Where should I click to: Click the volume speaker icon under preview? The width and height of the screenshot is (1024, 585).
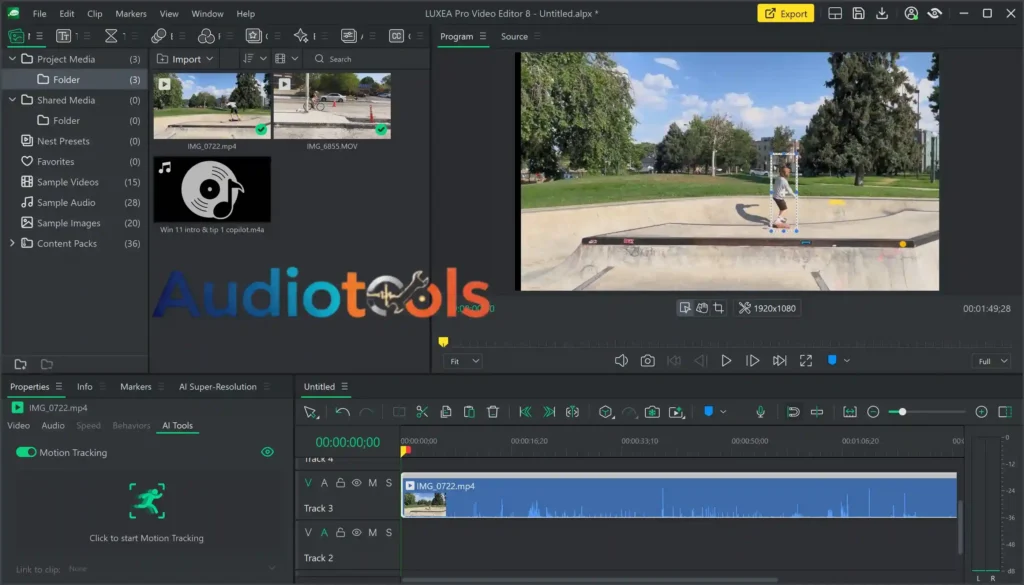[x=621, y=361]
